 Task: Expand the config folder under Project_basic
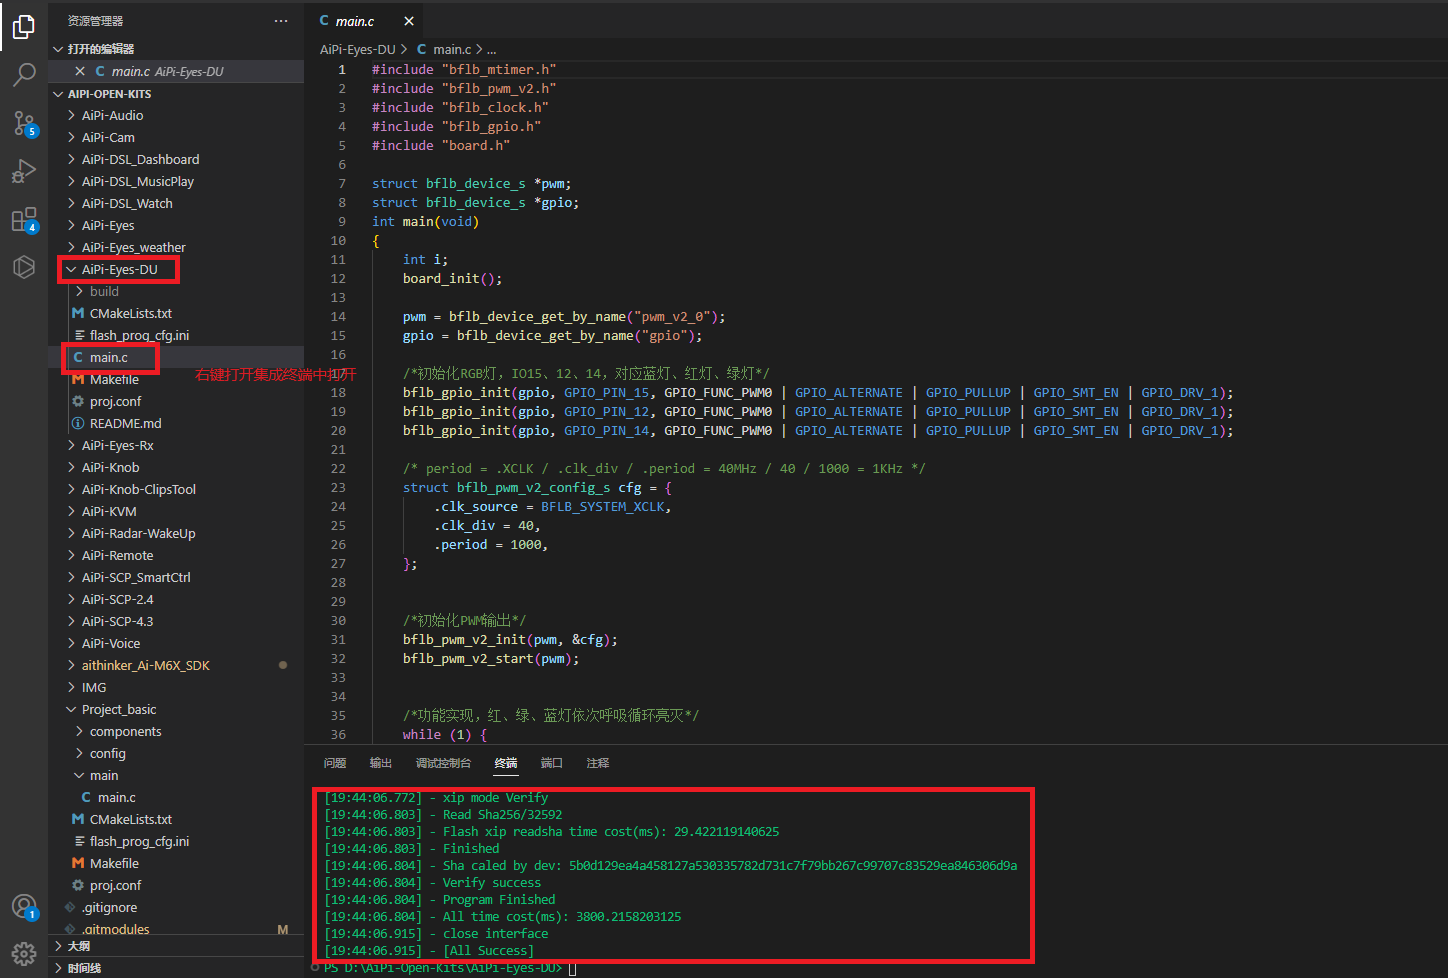pyautogui.click(x=176, y=753)
